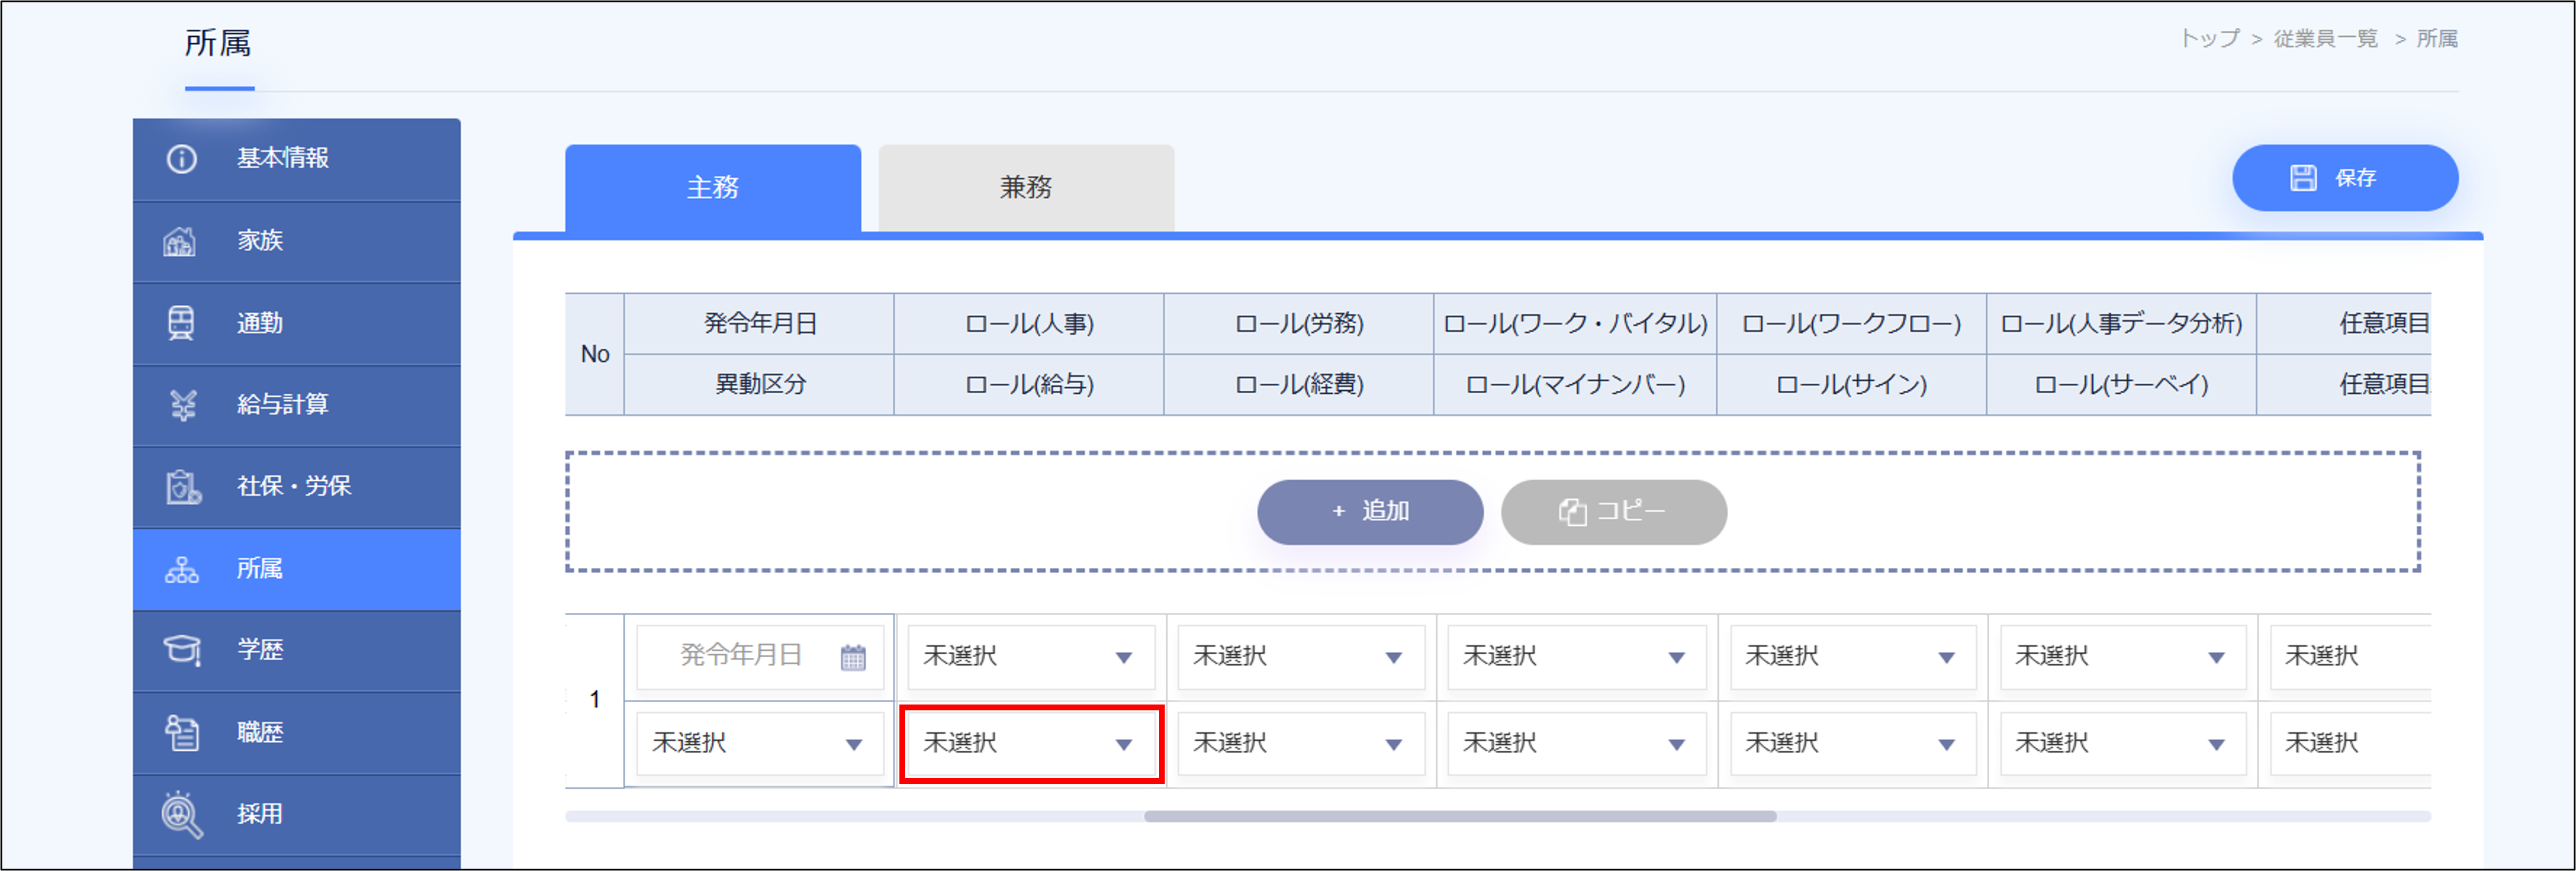2576x871 pixels.
Task: Click the ロール(ワークフロー) column header
Action: pos(1852,324)
